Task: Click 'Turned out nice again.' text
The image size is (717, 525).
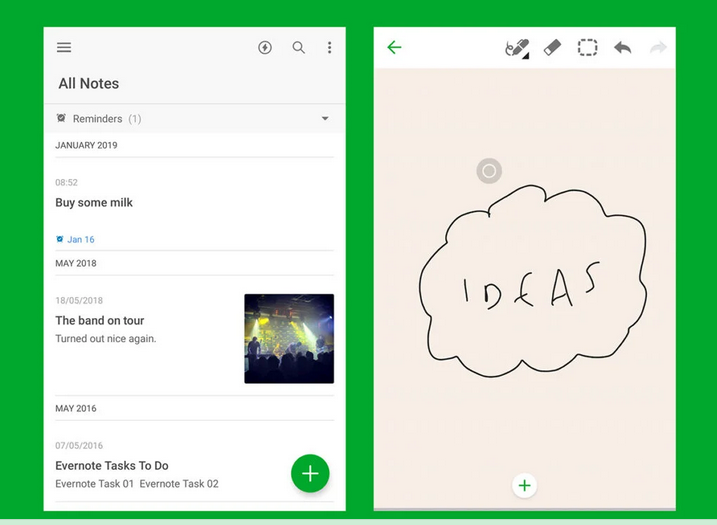Action: (x=106, y=338)
